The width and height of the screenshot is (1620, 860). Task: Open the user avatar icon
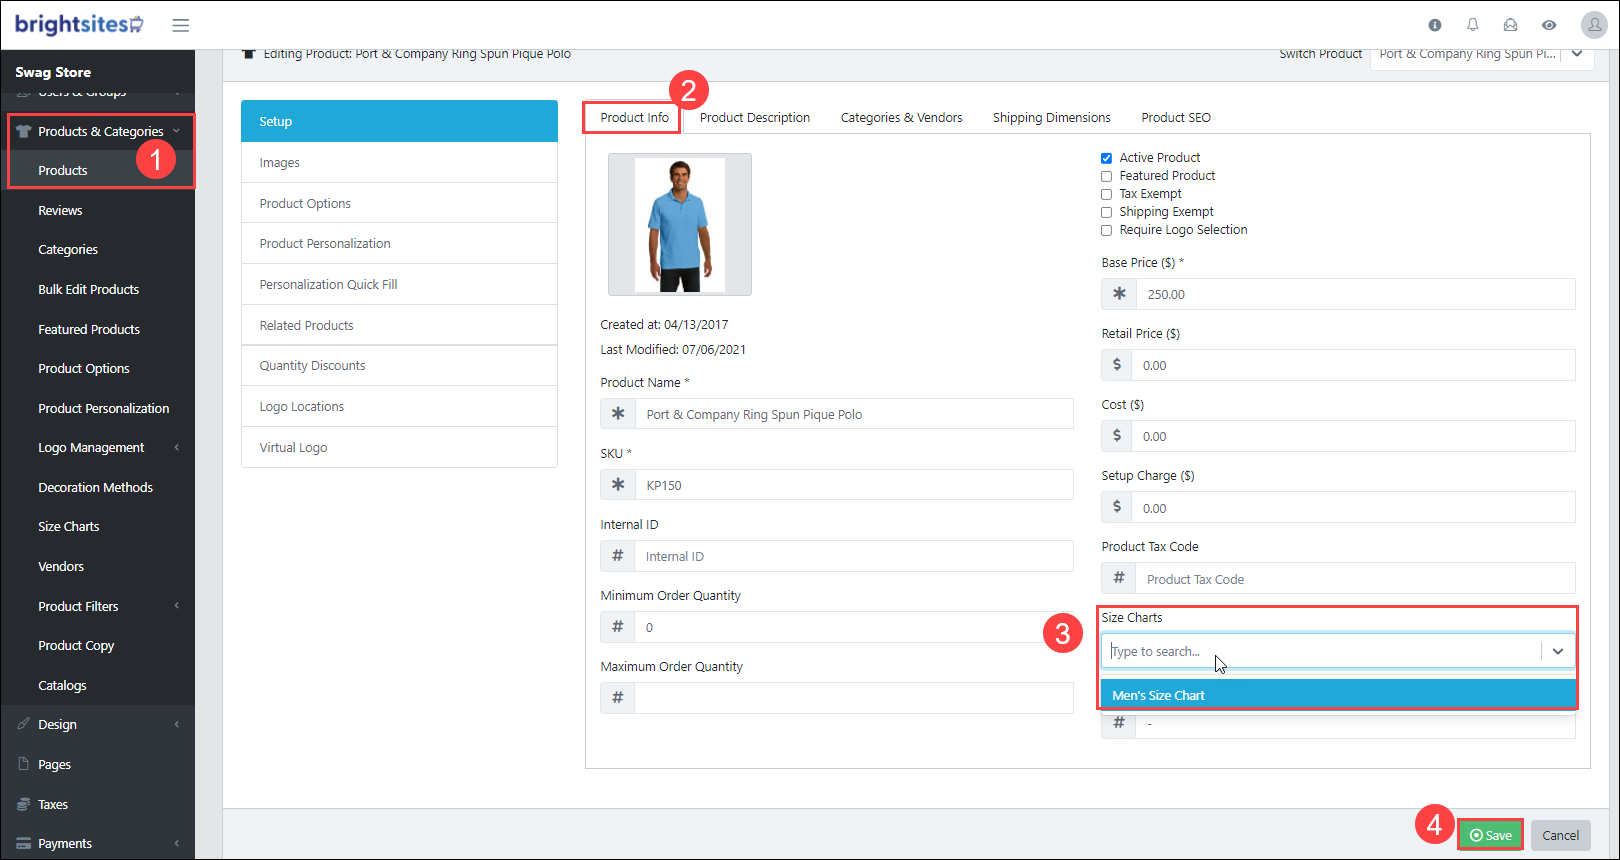[x=1594, y=25]
